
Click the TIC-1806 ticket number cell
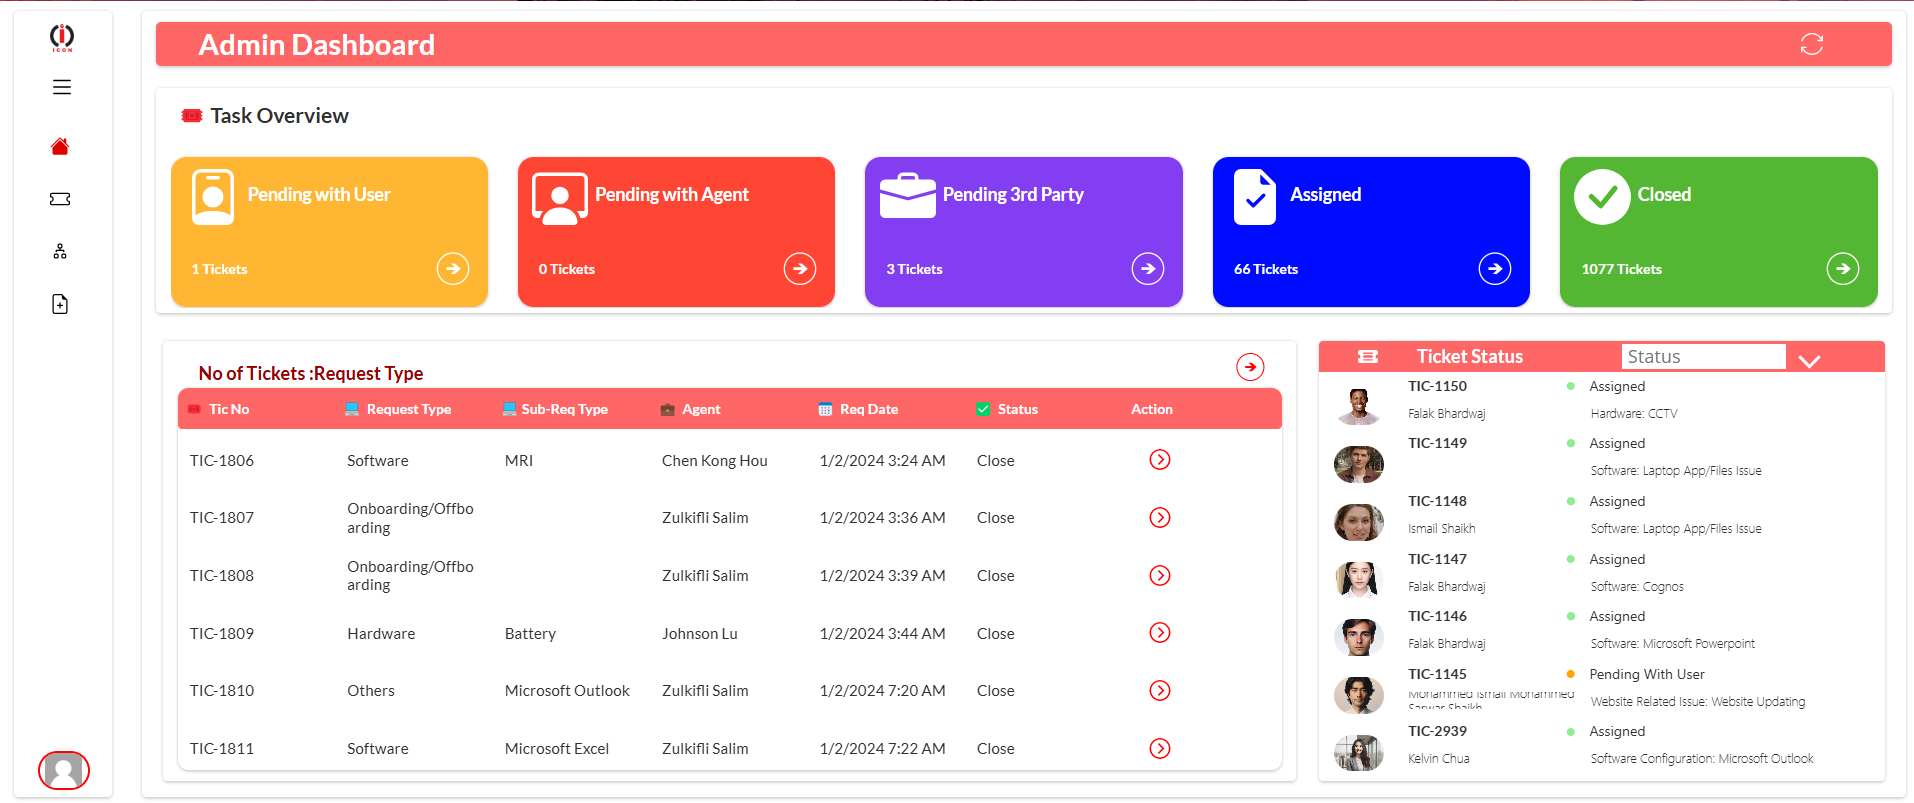click(x=222, y=461)
